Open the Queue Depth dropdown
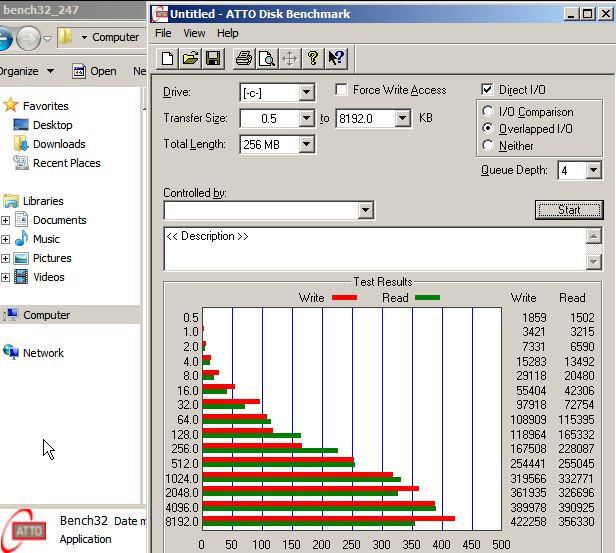616x553 pixels. [594, 170]
